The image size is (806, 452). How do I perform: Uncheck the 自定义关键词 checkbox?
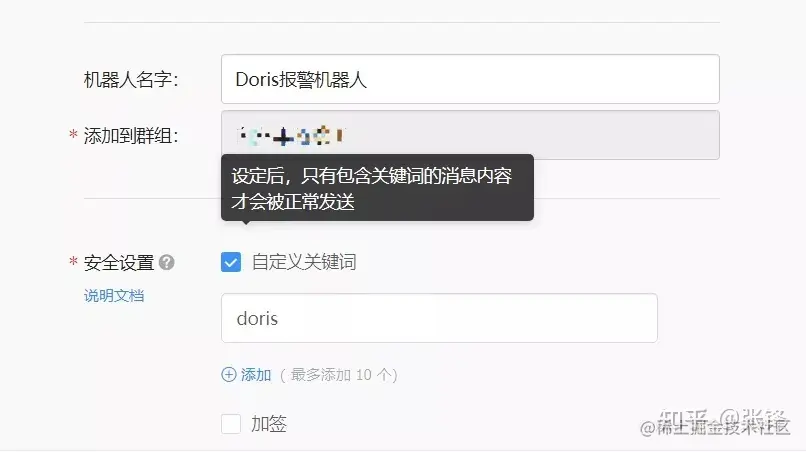click(231, 262)
